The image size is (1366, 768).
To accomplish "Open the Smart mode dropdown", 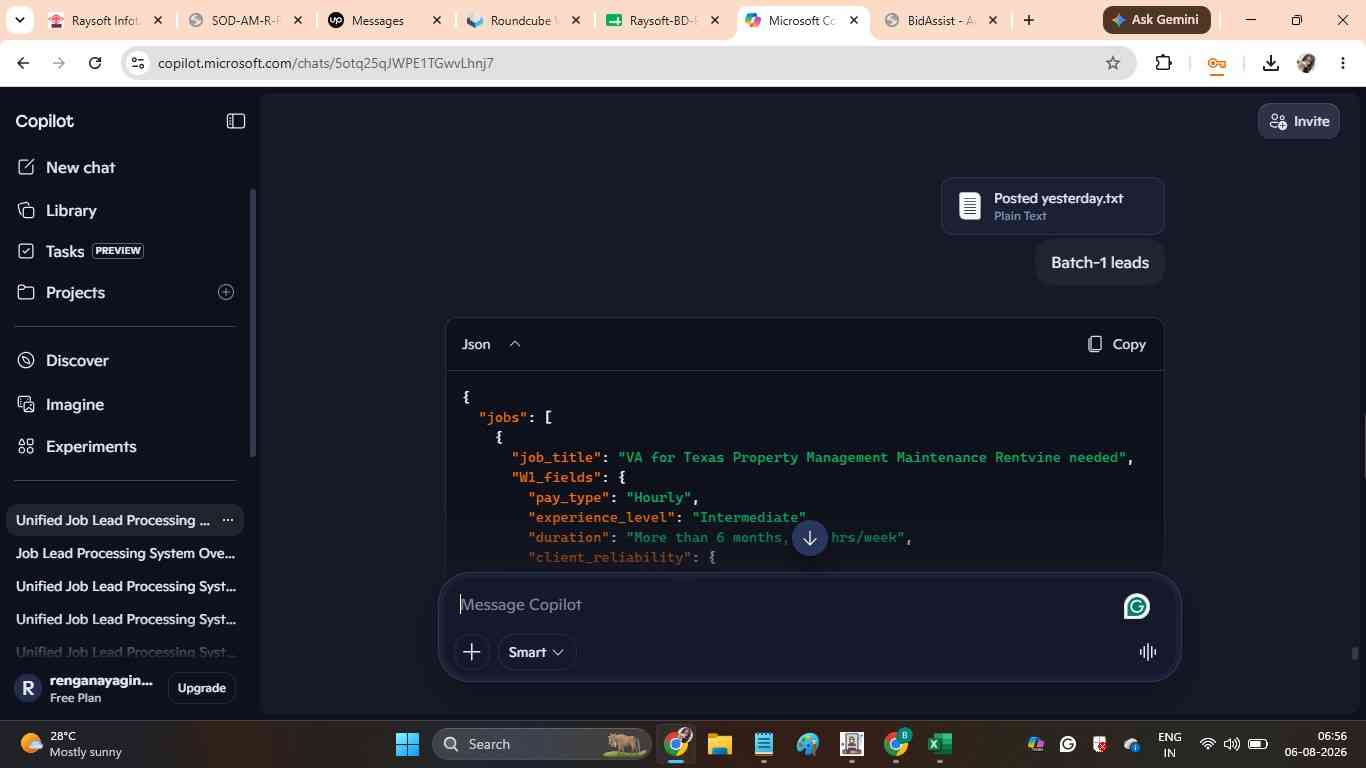I will [x=536, y=652].
